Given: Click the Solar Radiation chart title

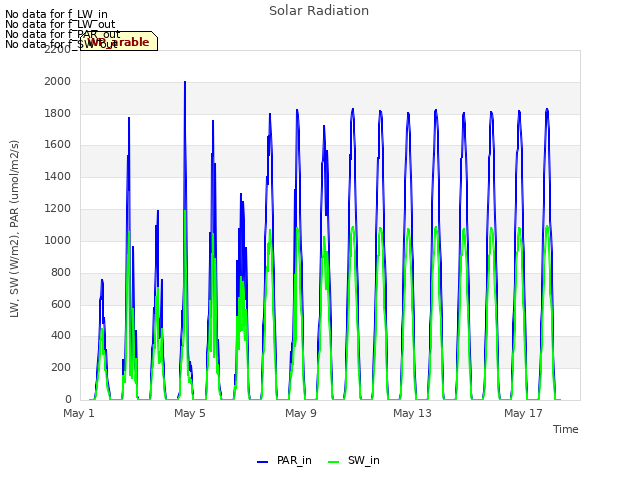Looking at the screenshot, I should point(319,11).
